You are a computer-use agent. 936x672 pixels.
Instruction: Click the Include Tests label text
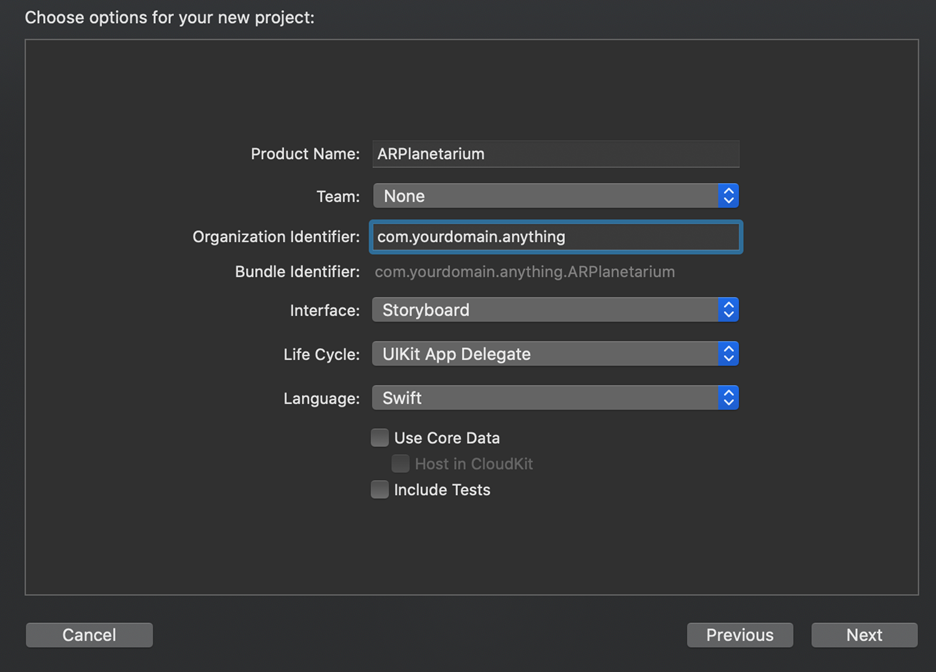[x=442, y=490]
